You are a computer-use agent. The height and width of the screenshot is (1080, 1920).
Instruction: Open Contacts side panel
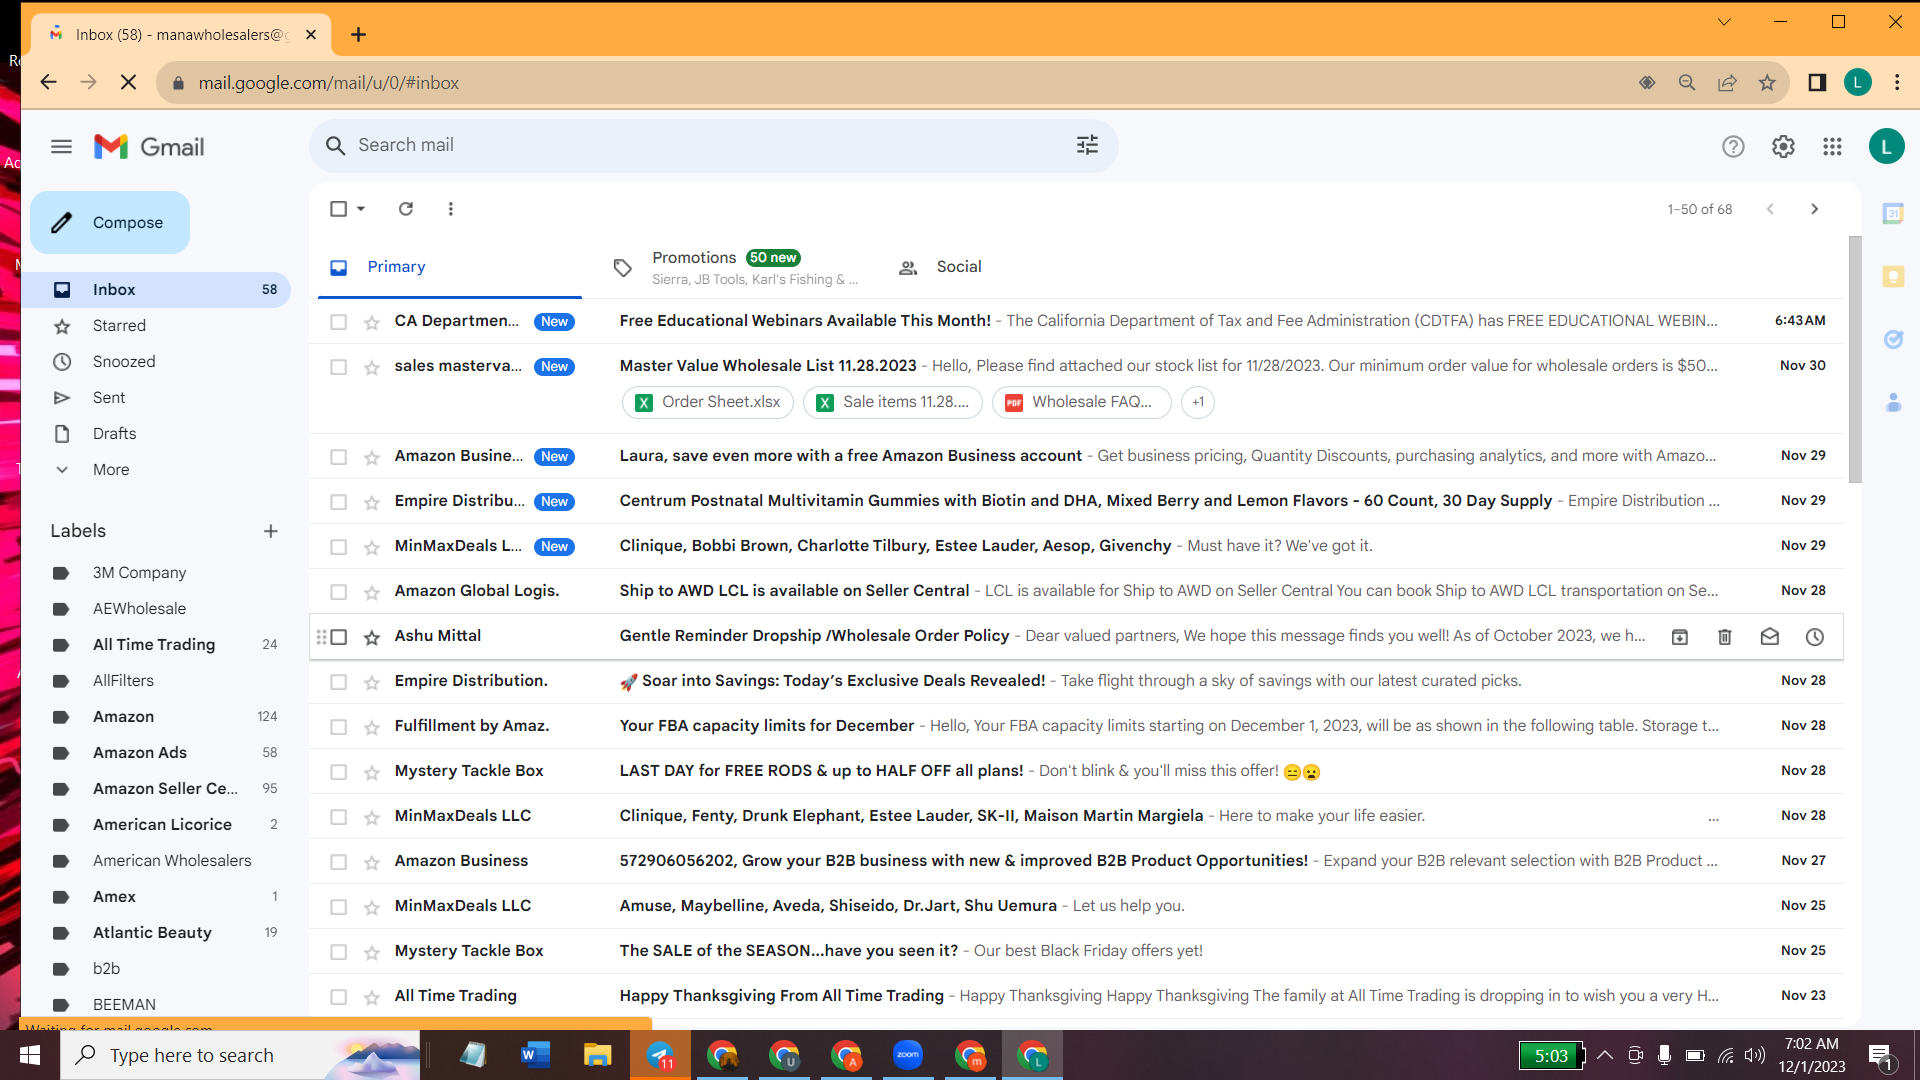(x=1893, y=403)
